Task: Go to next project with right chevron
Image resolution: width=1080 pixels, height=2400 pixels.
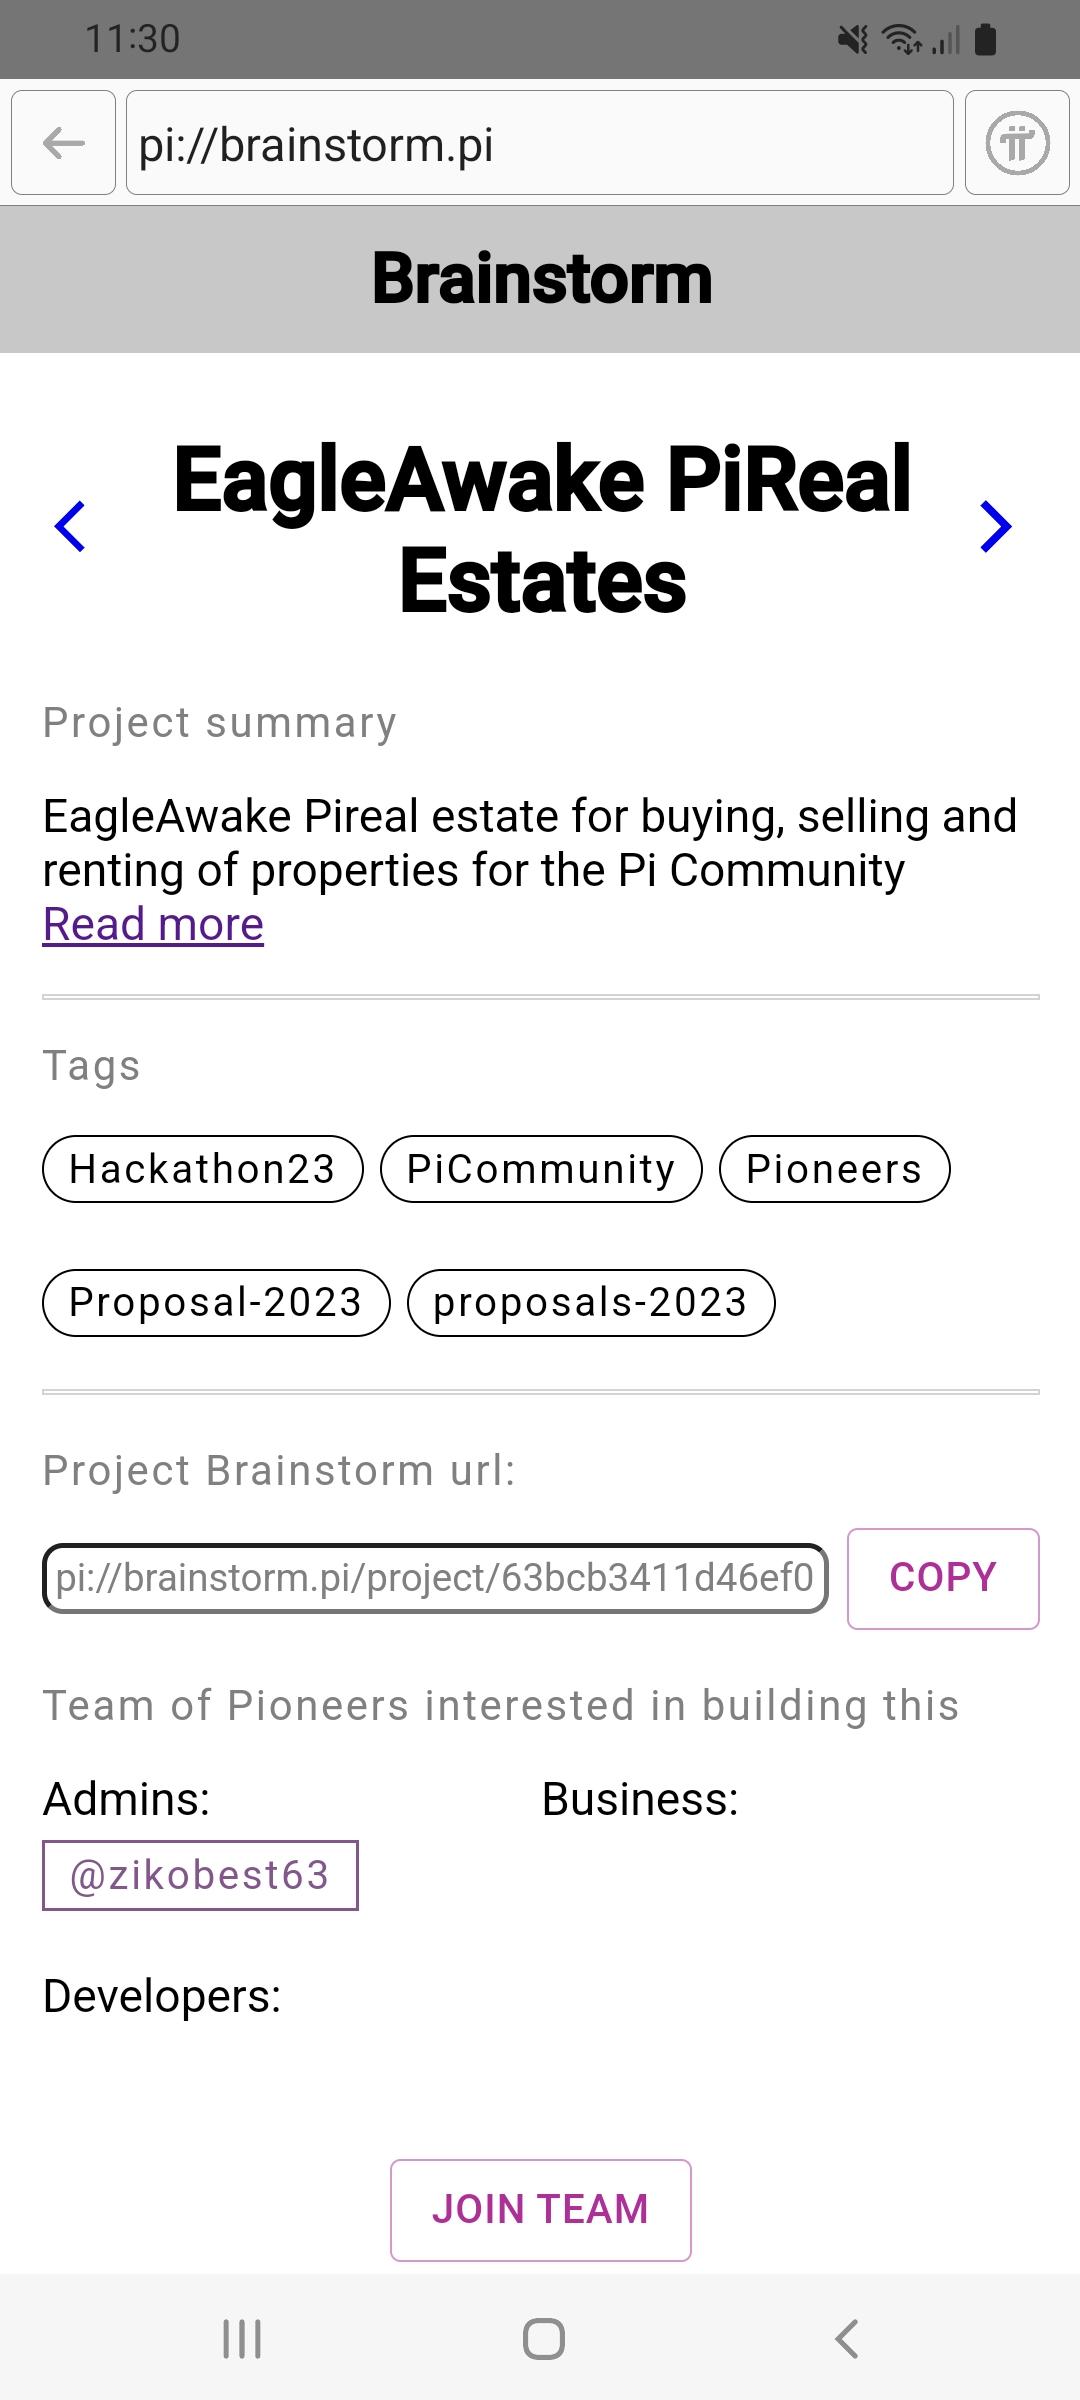Action: tap(996, 527)
